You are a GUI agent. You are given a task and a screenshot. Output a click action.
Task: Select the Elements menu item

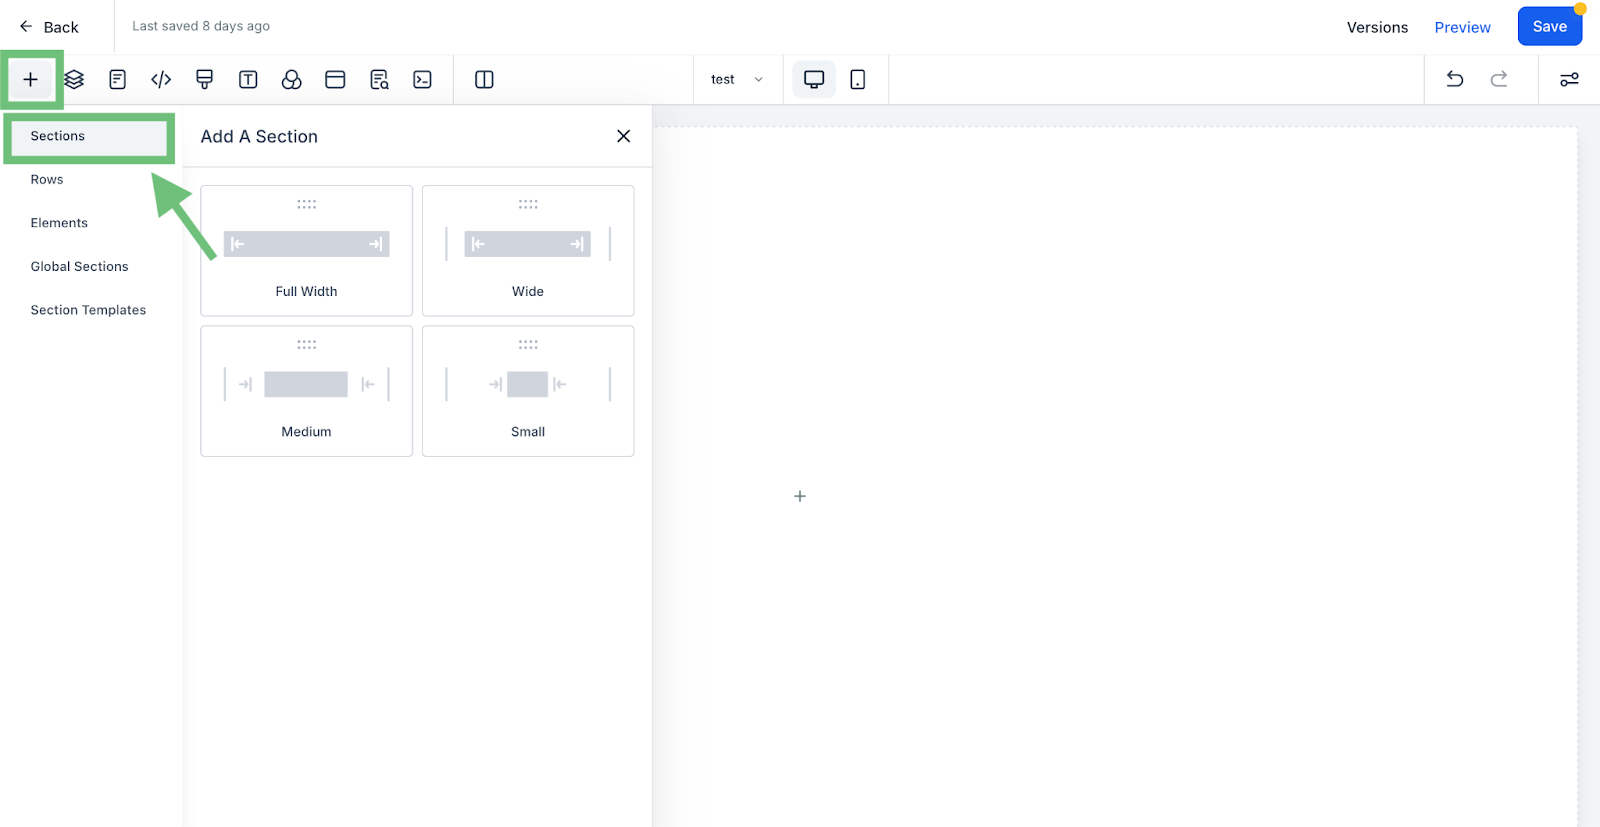coord(59,223)
